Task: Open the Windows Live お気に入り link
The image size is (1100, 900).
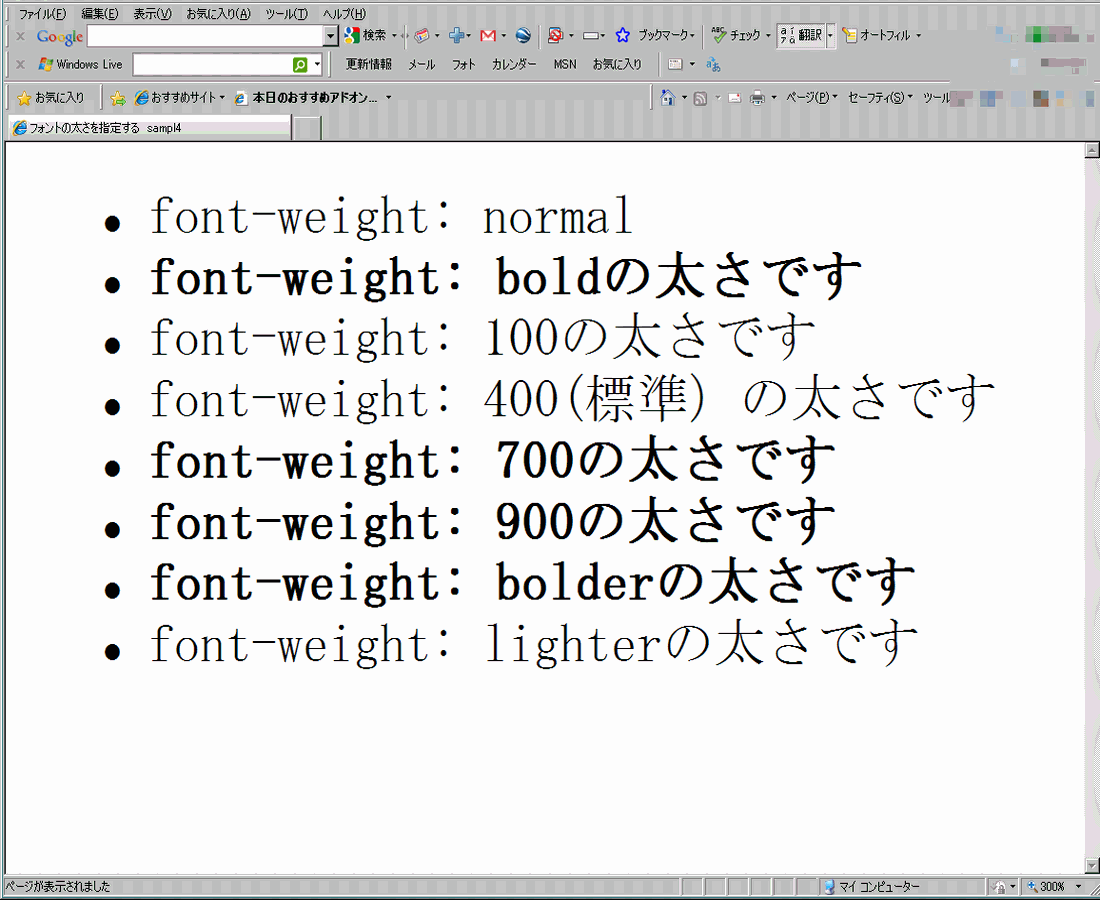Action: 617,65
